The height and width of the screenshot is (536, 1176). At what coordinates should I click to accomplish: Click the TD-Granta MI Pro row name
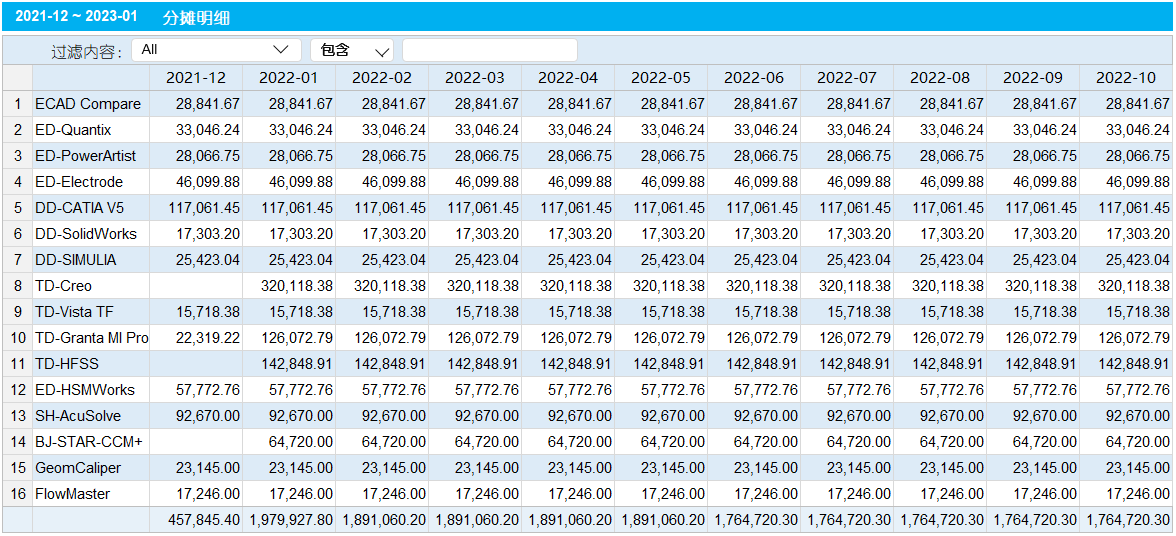pyautogui.click(x=92, y=338)
